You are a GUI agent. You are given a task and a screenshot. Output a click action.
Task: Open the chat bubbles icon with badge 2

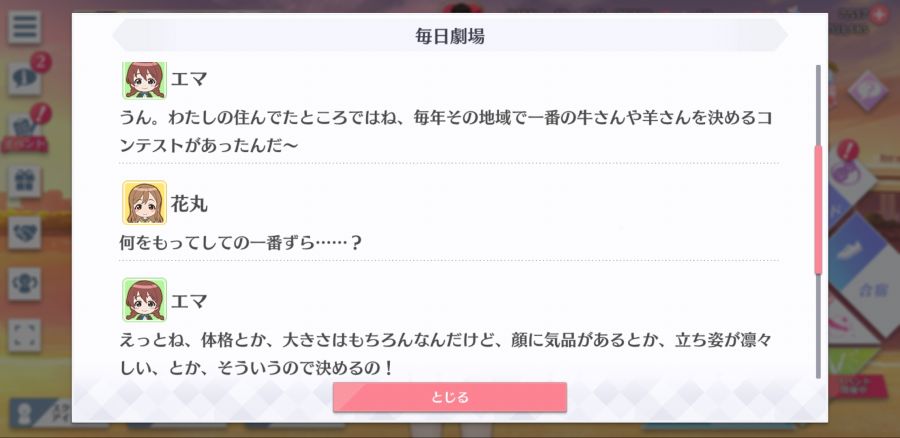click(x=25, y=79)
